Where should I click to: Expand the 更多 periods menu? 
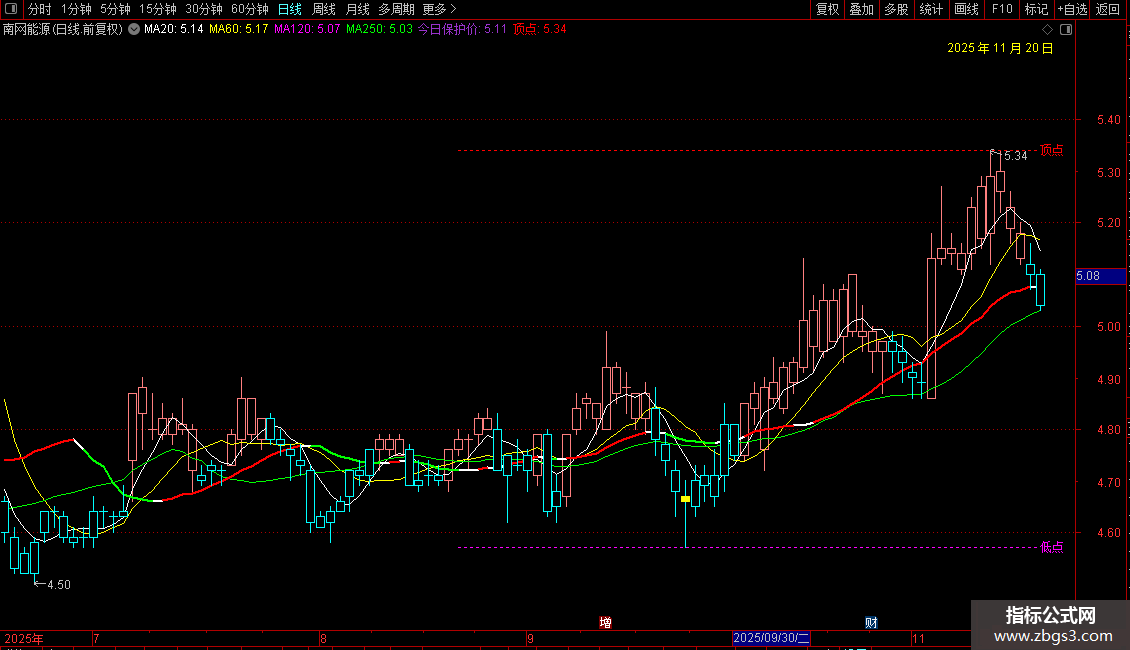[440, 9]
